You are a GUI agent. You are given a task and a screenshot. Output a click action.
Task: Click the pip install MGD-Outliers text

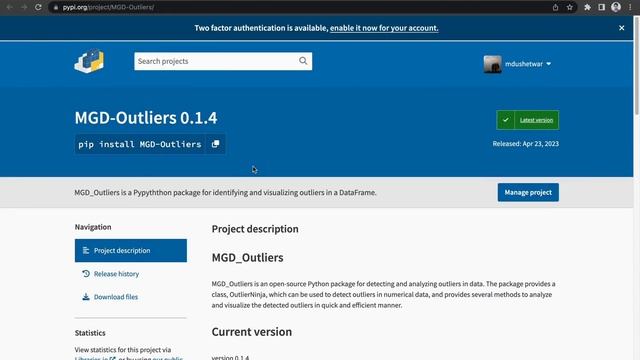tap(140, 144)
